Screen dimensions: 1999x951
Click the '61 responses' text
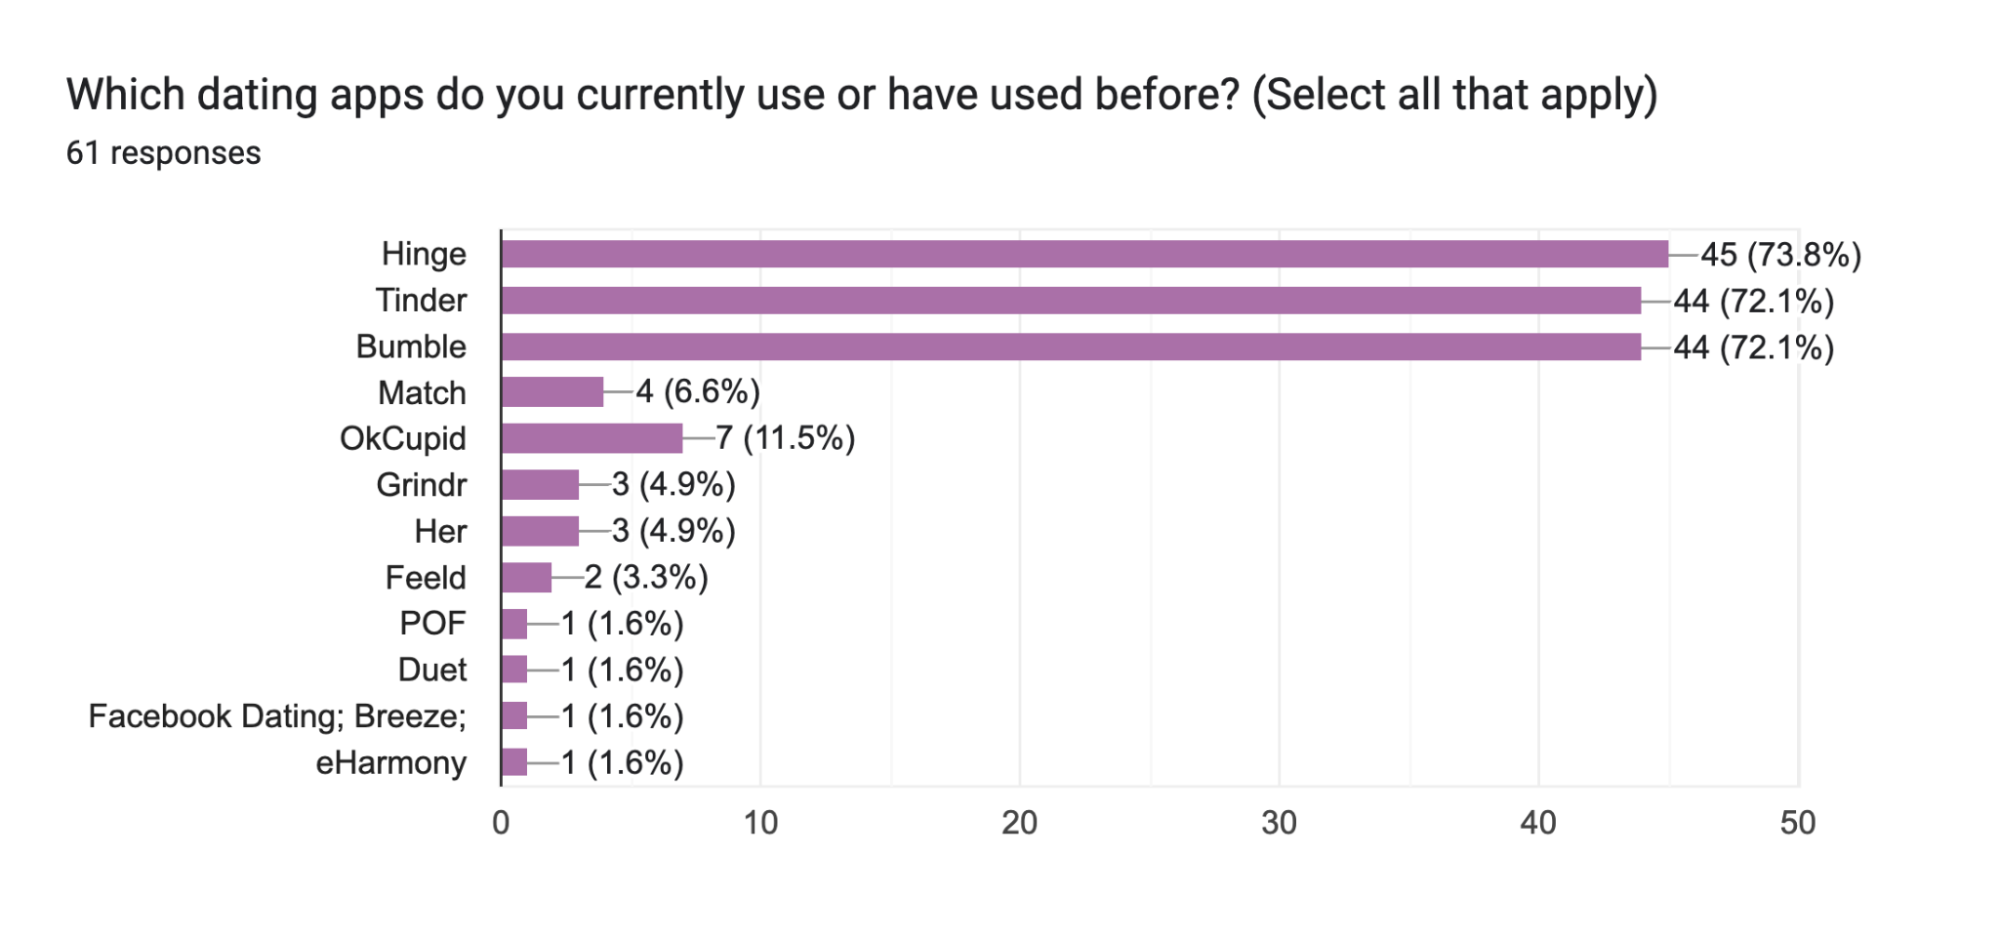coord(163,153)
